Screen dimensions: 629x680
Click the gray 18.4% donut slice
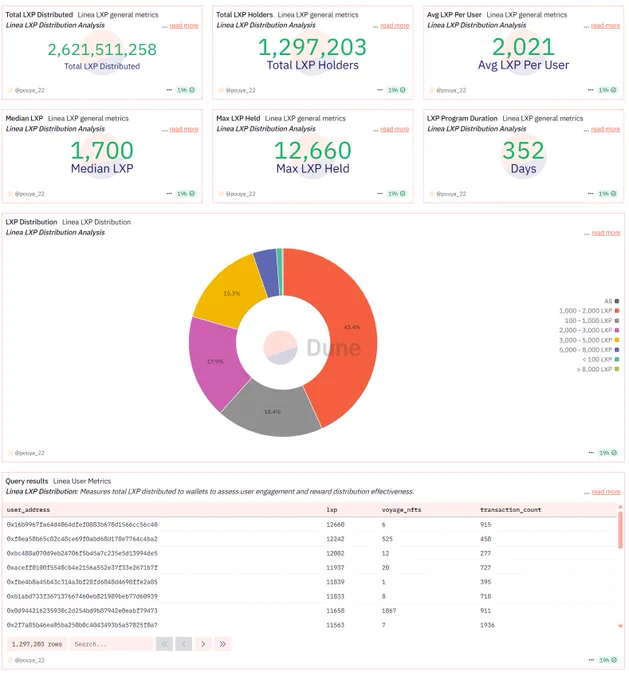click(272, 410)
